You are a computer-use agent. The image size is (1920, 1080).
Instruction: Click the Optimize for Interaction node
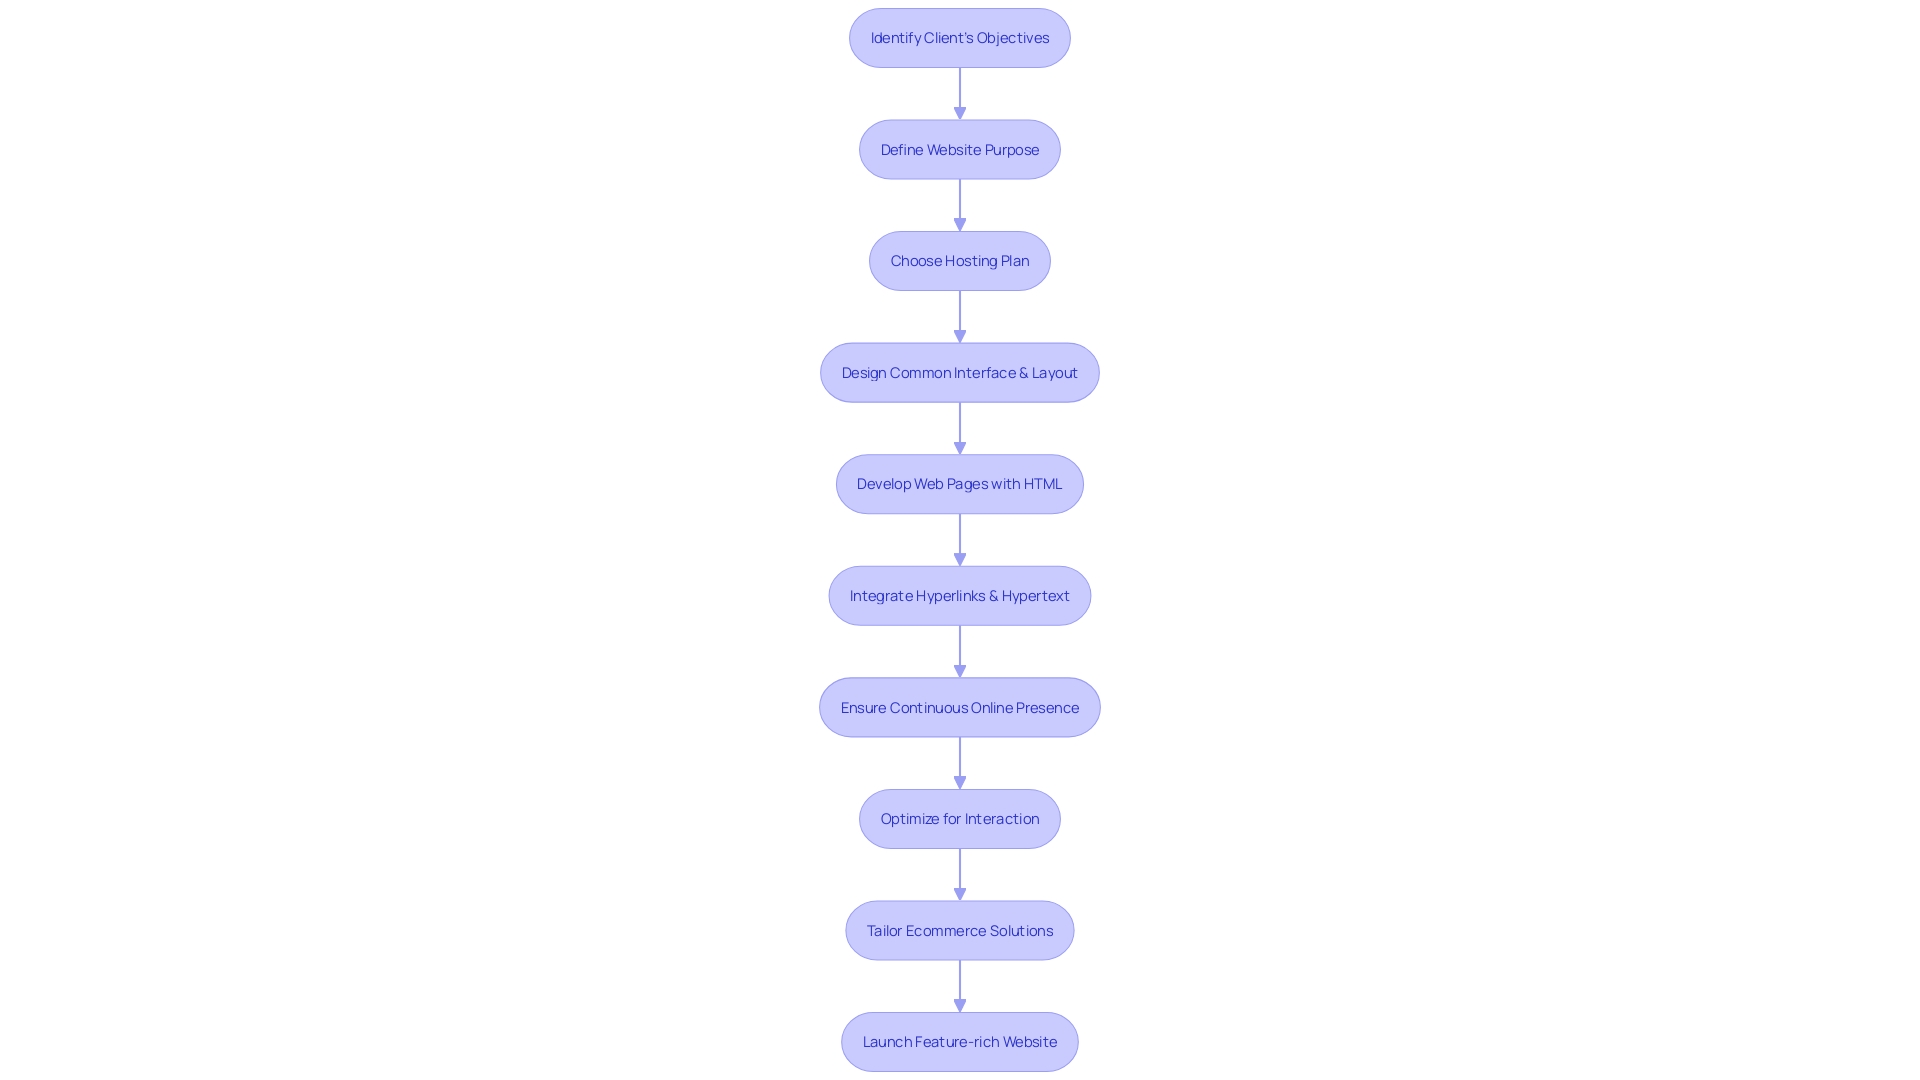(960, 818)
